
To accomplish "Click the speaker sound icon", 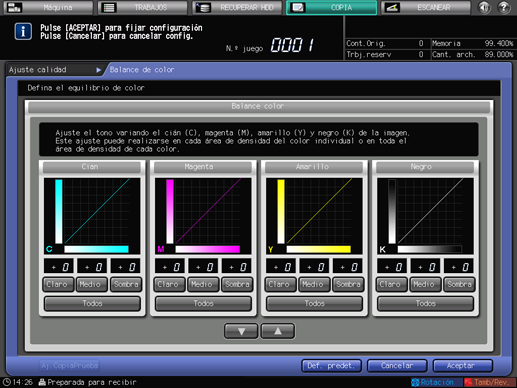I will click(484, 7).
